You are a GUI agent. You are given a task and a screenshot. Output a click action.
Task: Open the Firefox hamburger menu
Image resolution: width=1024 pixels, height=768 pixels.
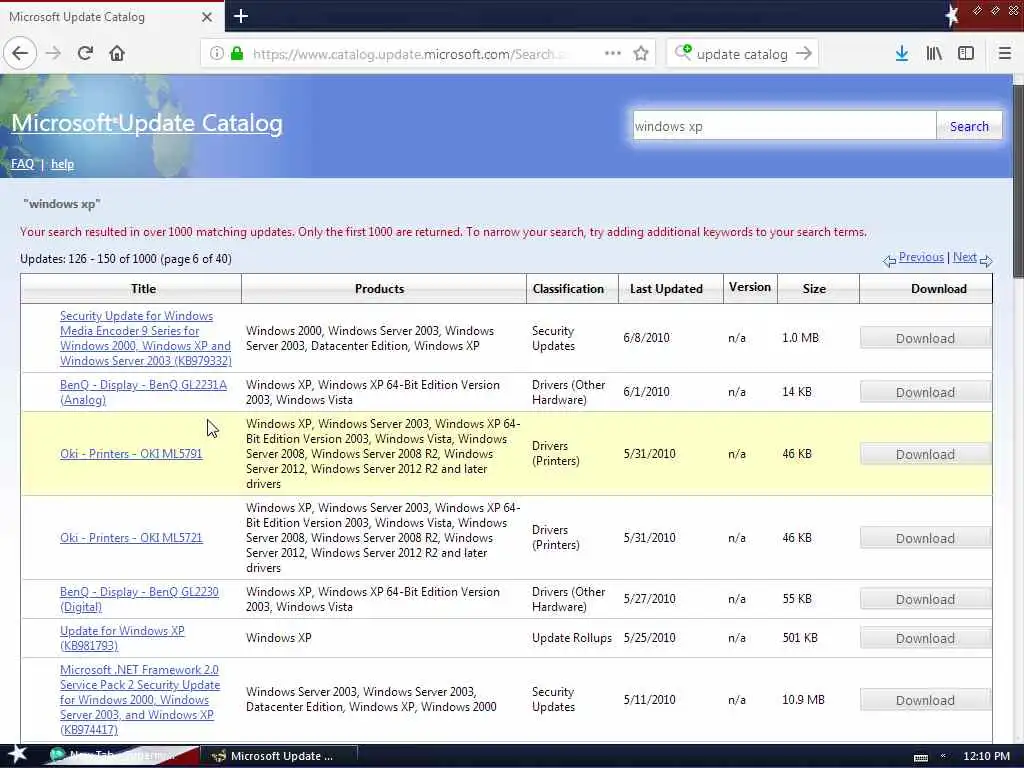(1004, 54)
